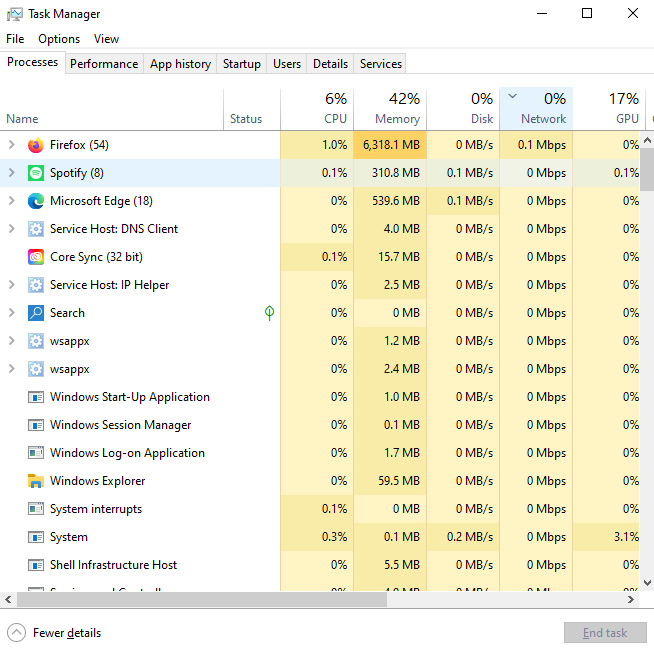The height and width of the screenshot is (654, 654).
Task: Click Firefox memory value 6,318.1 MB
Action: 391,145
